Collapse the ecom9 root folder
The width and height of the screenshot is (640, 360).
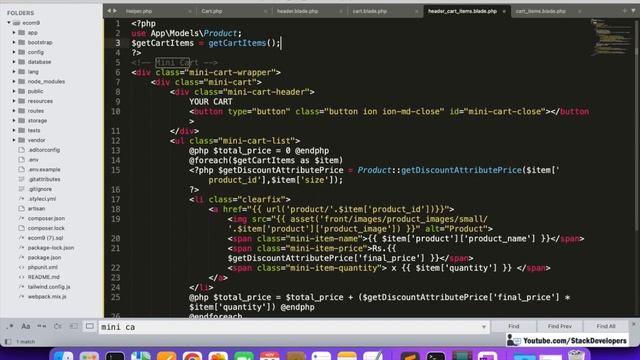tap(9, 23)
